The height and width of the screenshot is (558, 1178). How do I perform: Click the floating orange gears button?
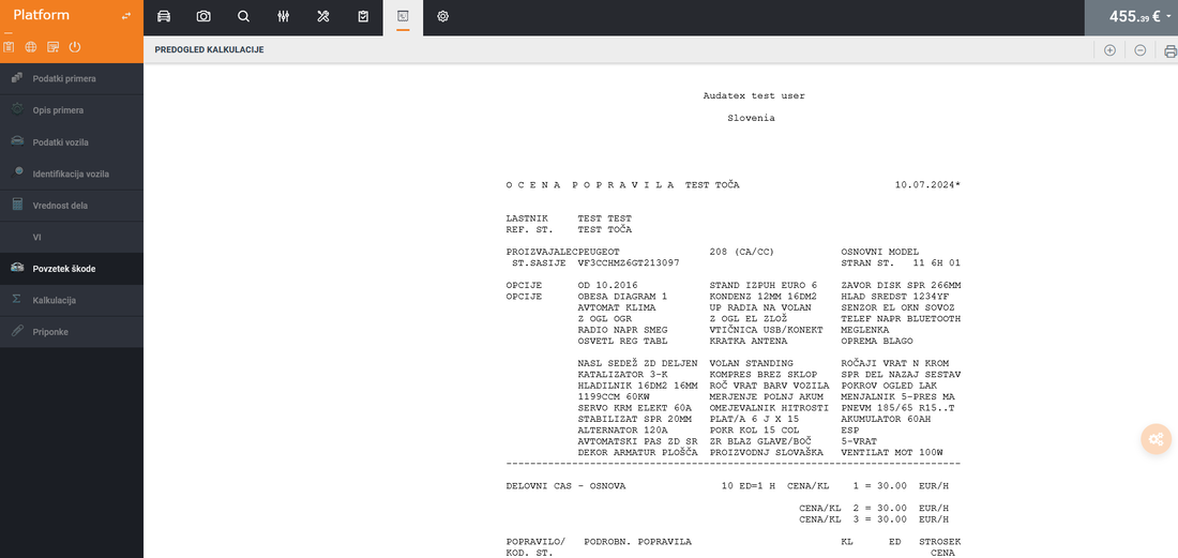(1156, 439)
